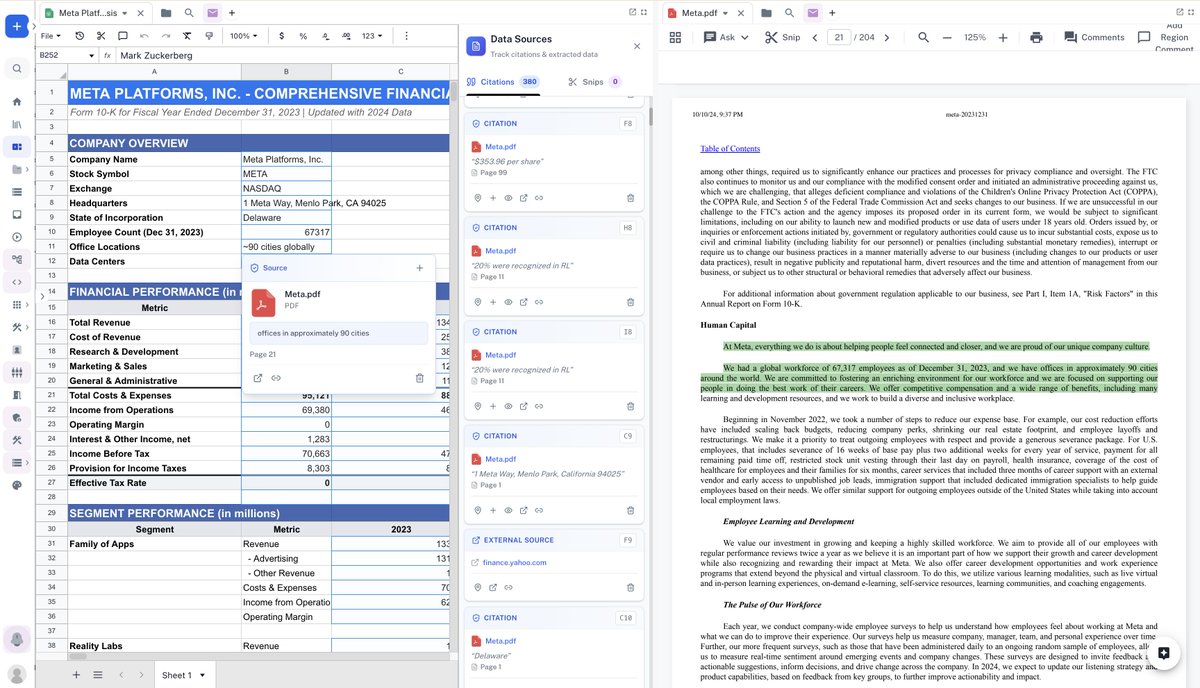Image resolution: width=1200 pixels, height=688 pixels.
Task: Toggle eye visibility on H8 citation card
Action: (x=508, y=302)
